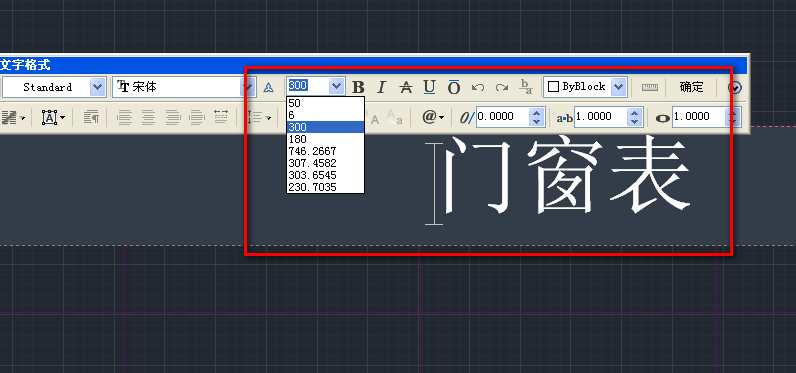This screenshot has width=796, height=373.
Task: Expand the 宋体 font dropdown
Action: (x=247, y=87)
